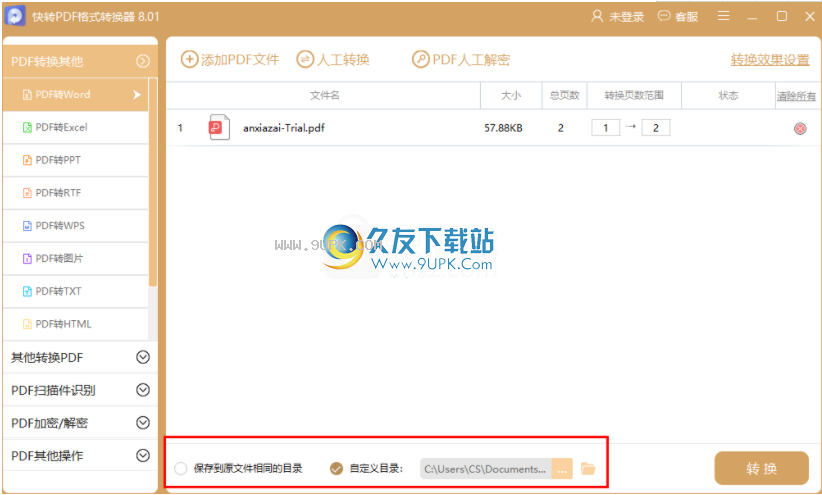Click the output path field C:\Users\CS\Documents
This screenshot has width=822, height=495.
tap(485, 469)
